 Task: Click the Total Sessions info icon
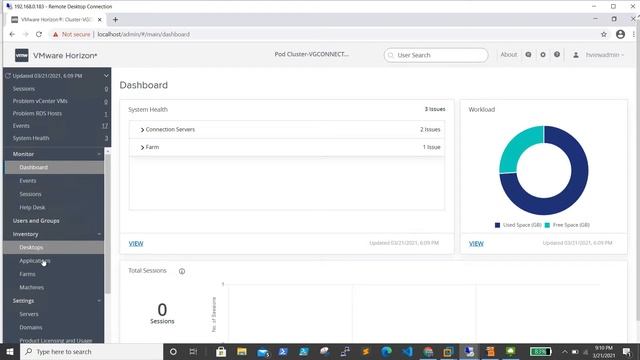[182, 271]
